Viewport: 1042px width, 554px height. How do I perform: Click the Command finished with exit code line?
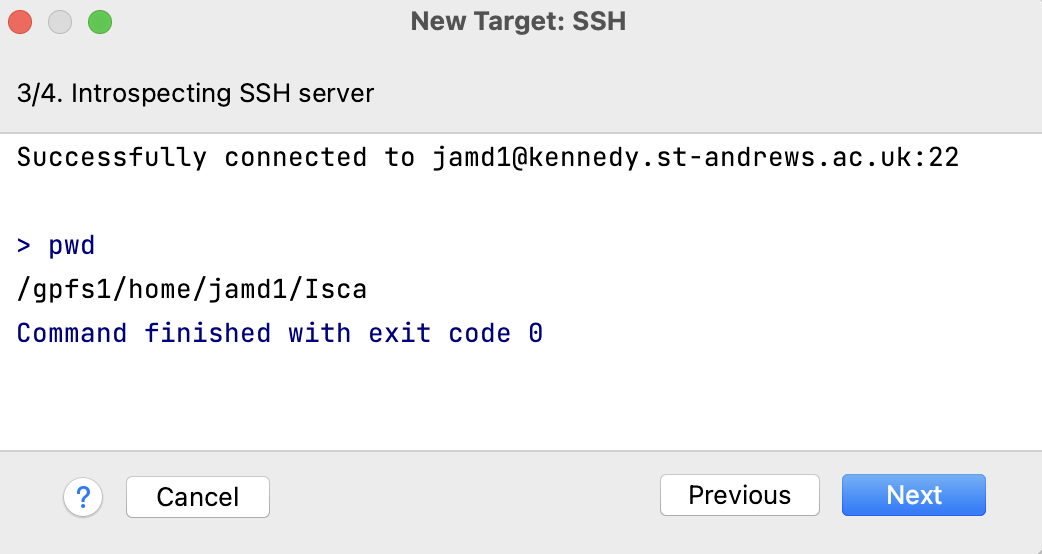(x=280, y=333)
